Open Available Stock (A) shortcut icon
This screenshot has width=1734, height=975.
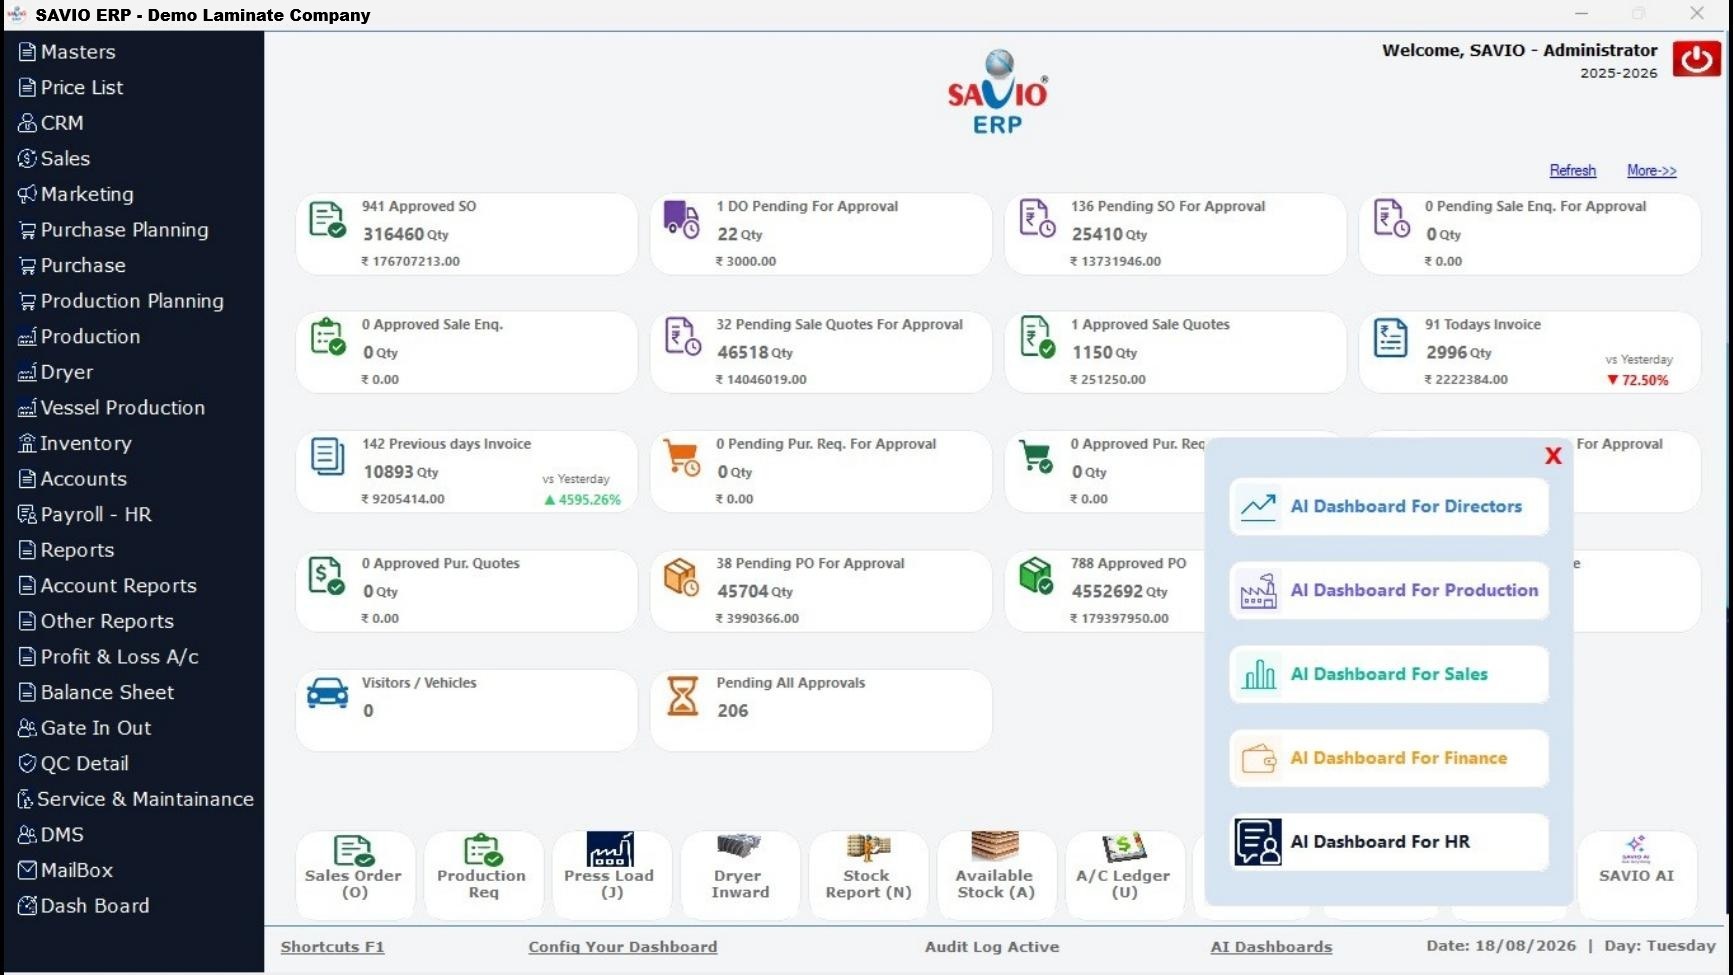(995, 848)
